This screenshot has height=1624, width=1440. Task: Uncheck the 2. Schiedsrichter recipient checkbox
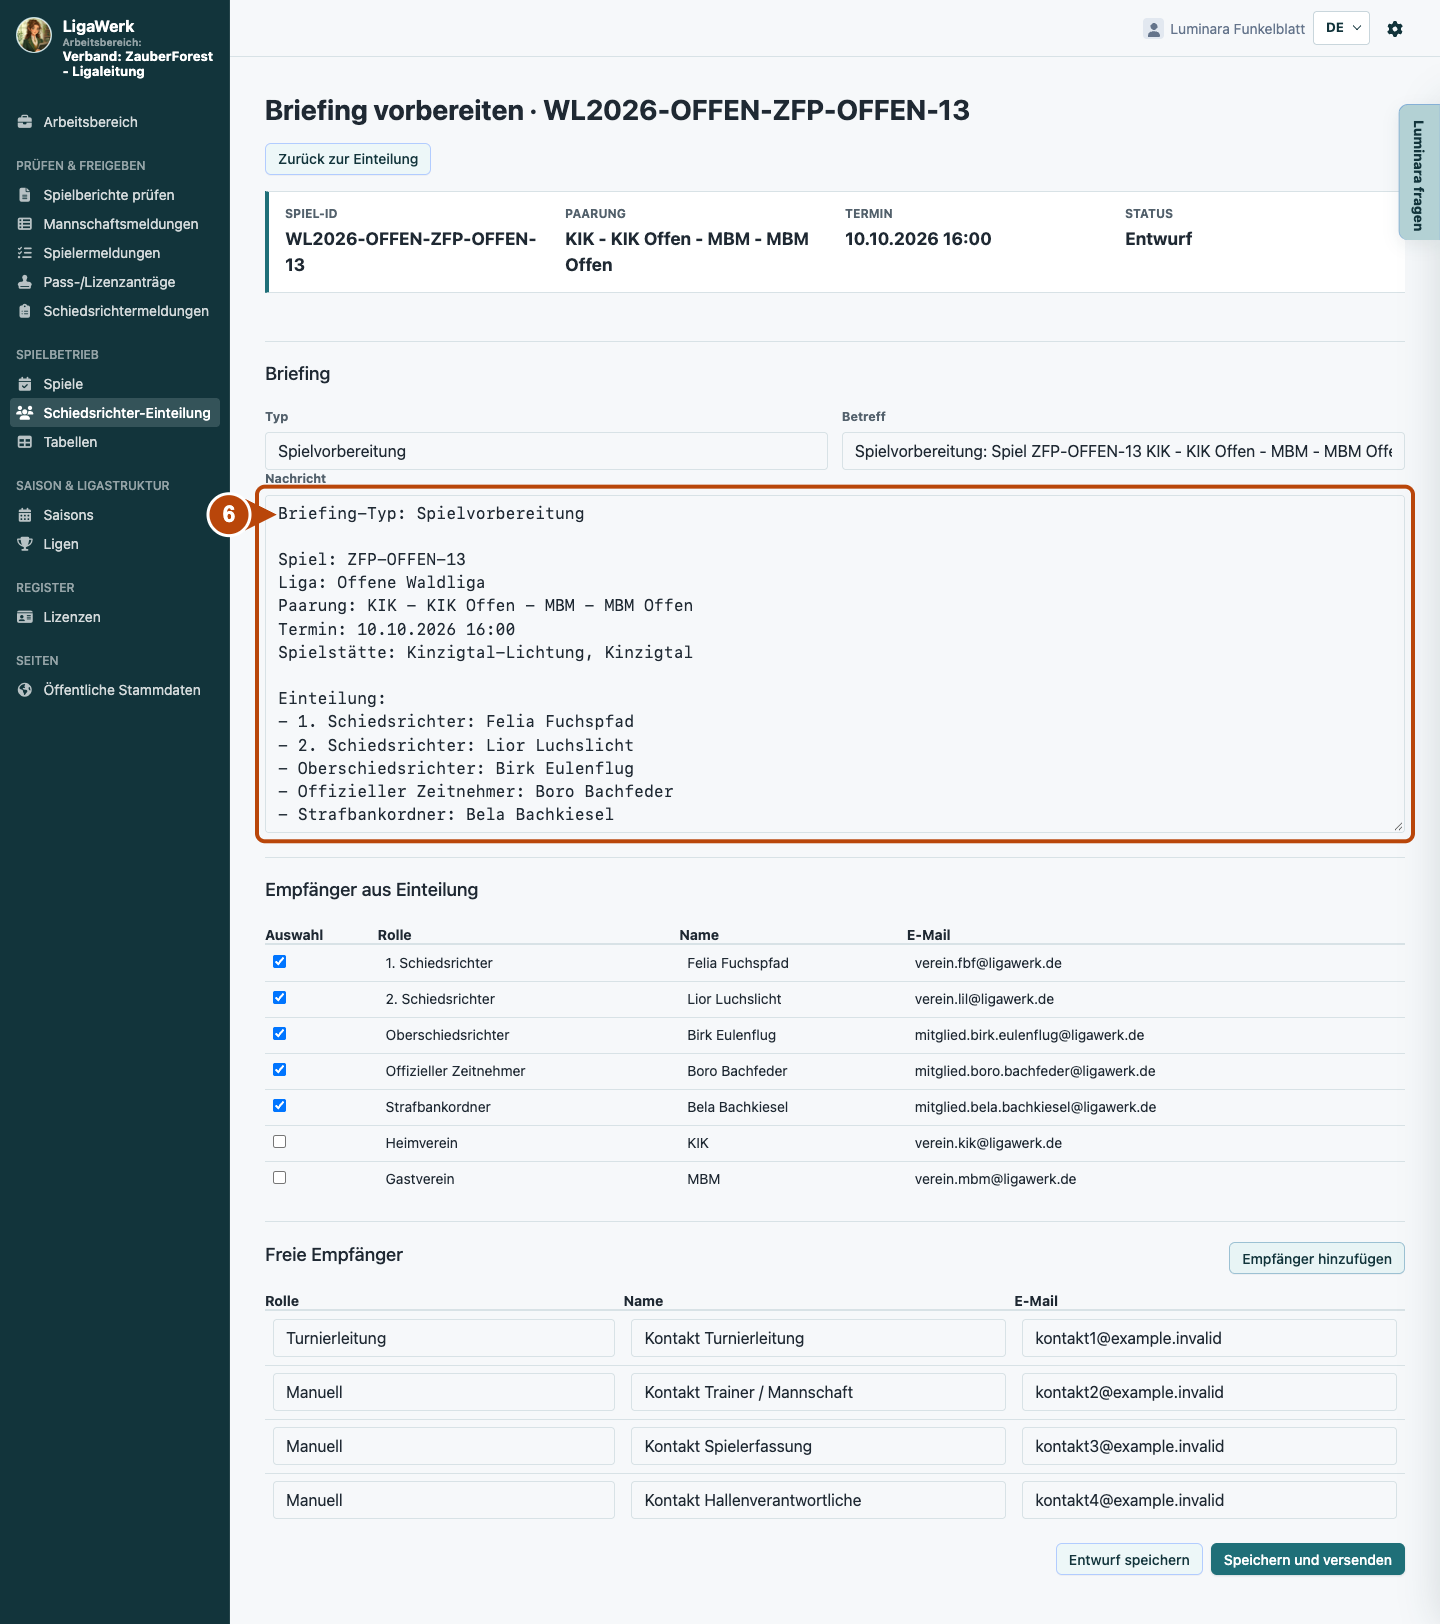tap(280, 998)
